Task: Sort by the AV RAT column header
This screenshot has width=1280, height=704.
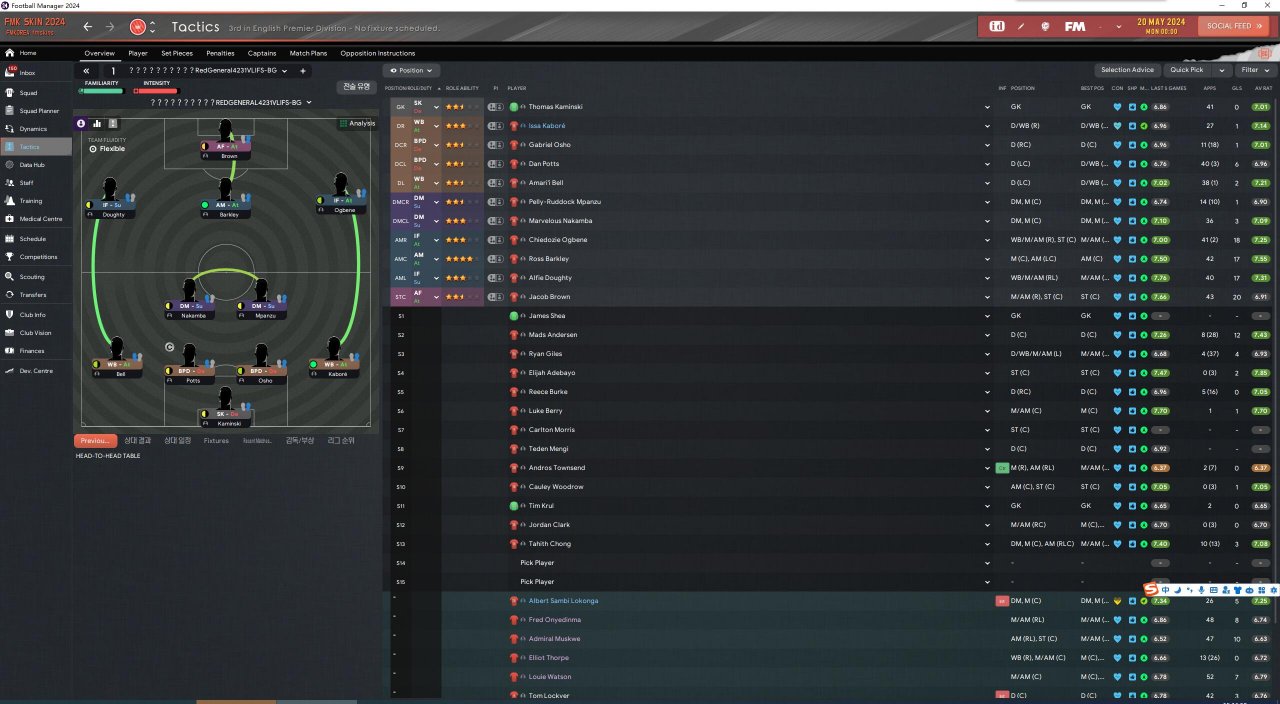Action: click(1263, 88)
